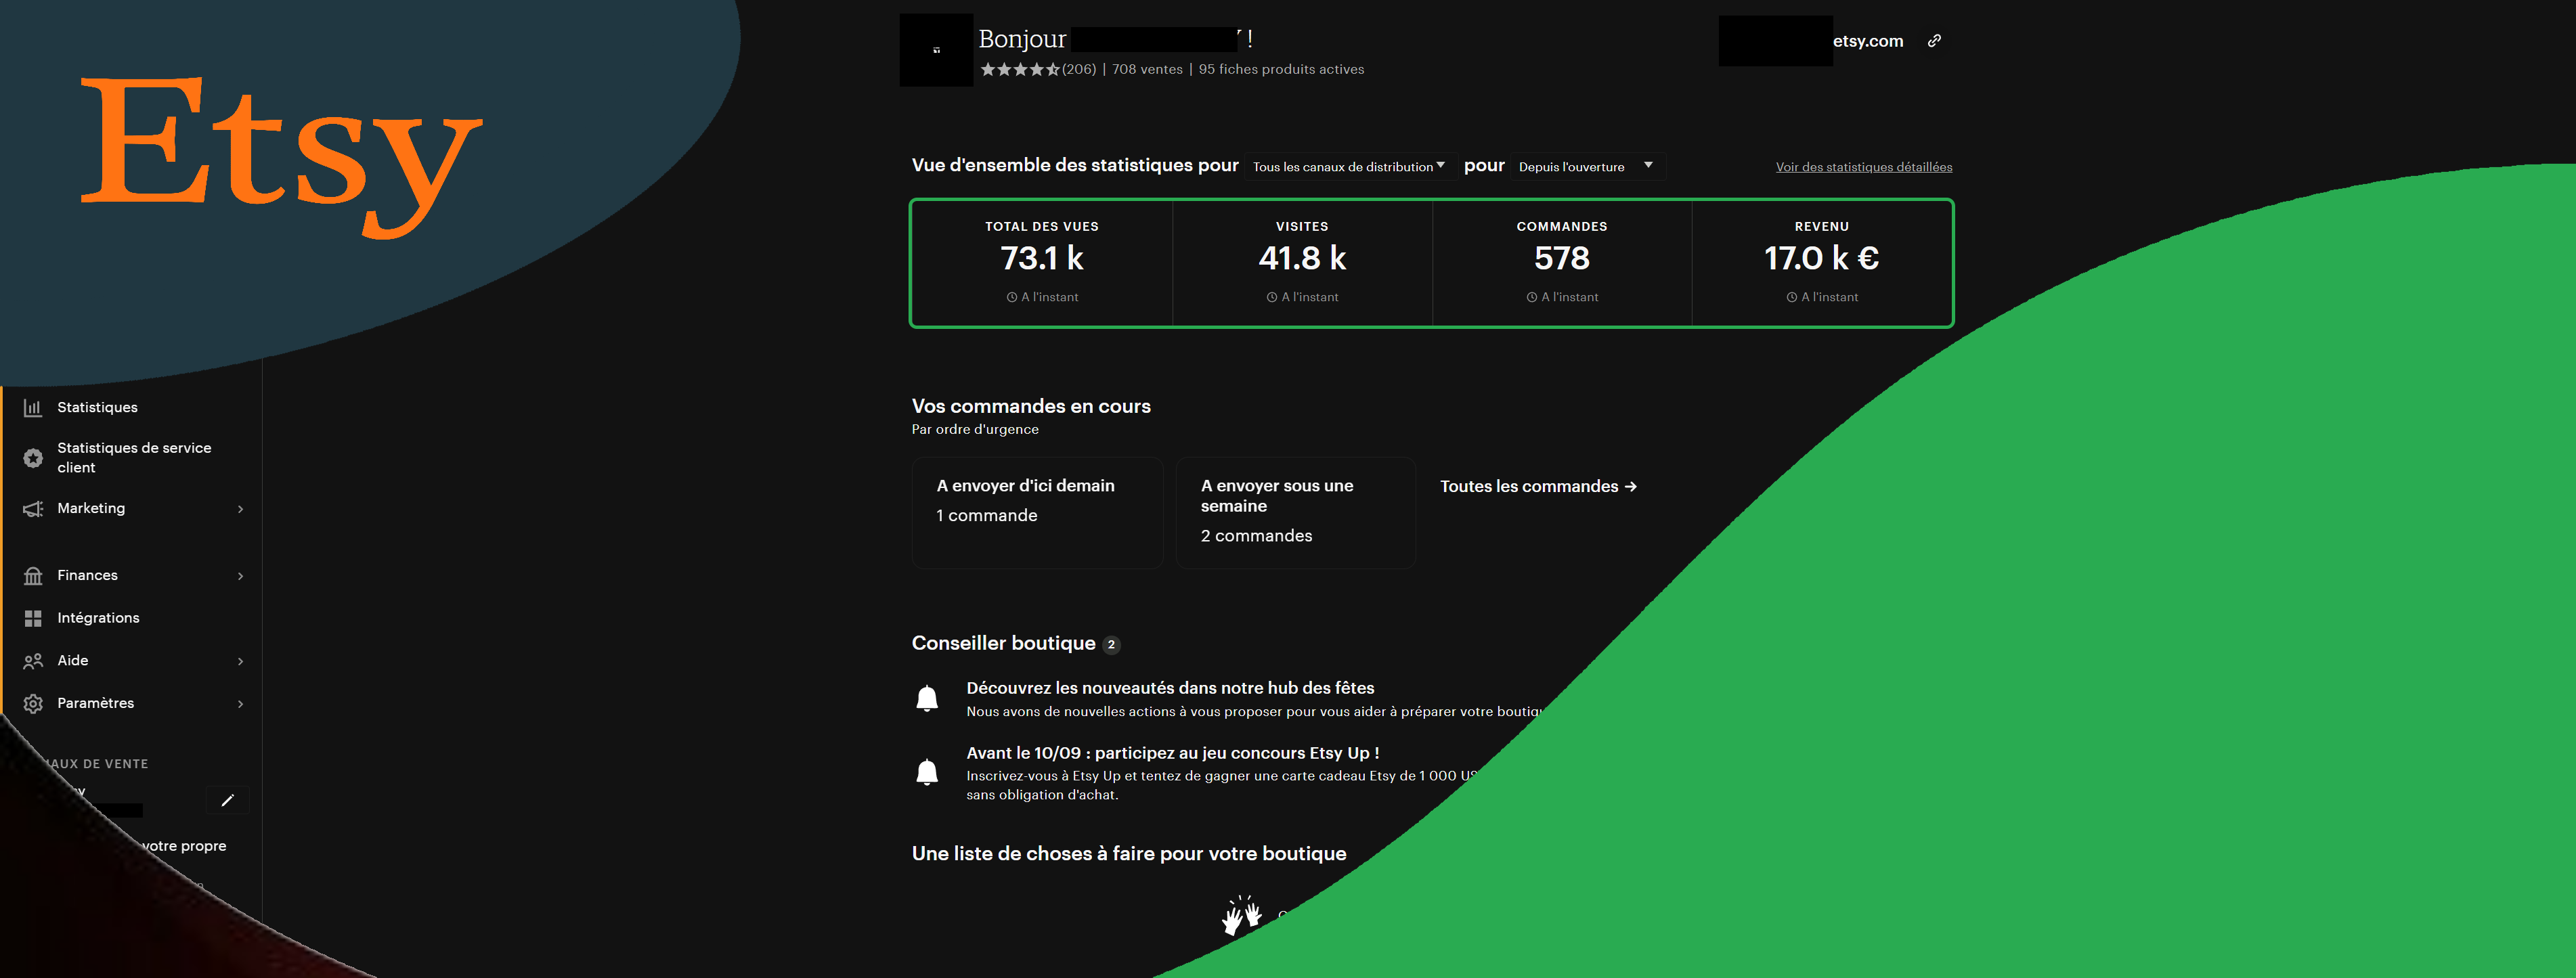2576x978 pixels.
Task: Click the Paramètres gear icon
Action: point(33,704)
